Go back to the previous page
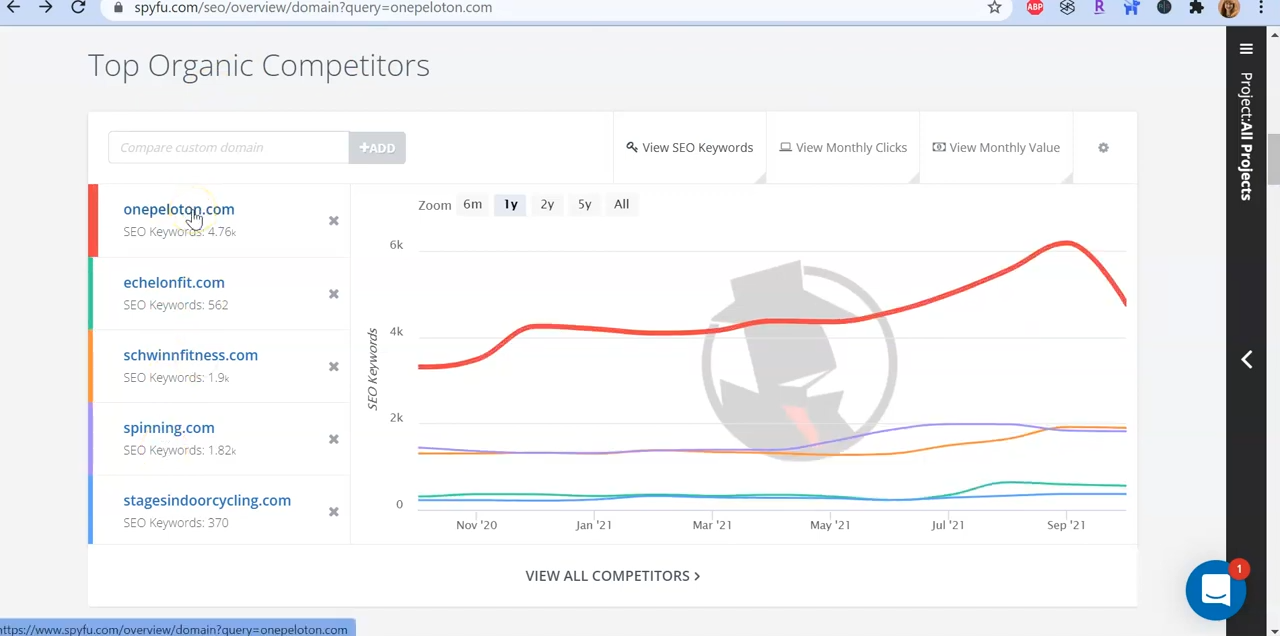1280x636 pixels. pos(14,7)
